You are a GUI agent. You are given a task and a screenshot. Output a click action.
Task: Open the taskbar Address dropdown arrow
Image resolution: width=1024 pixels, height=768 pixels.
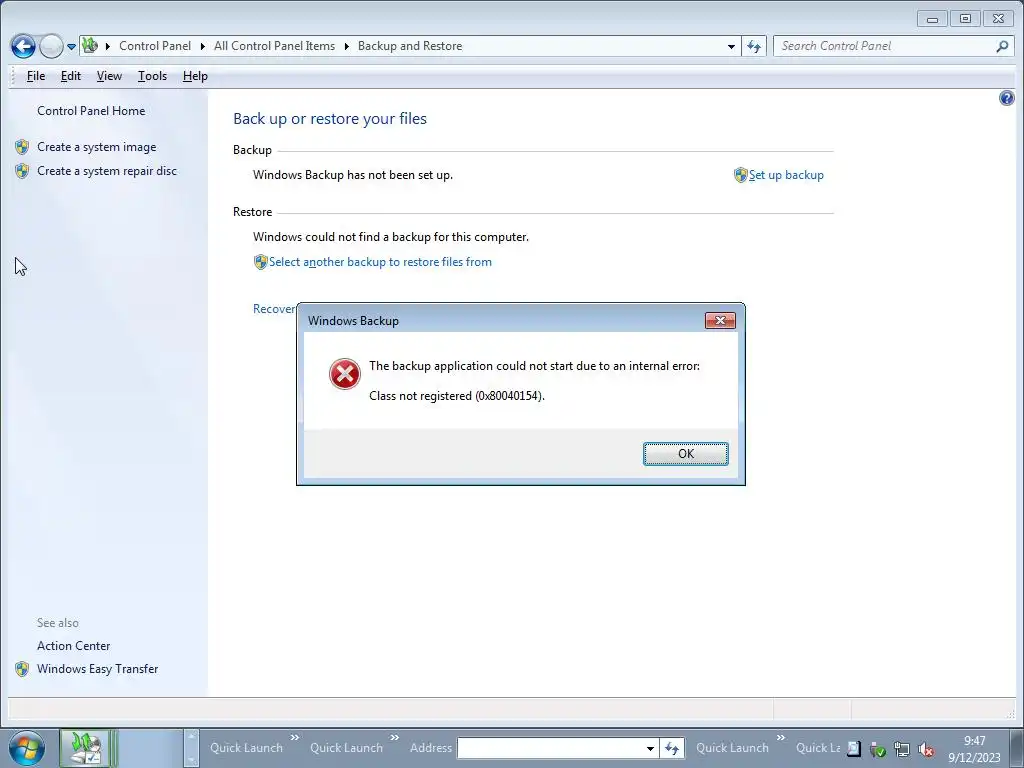point(650,748)
